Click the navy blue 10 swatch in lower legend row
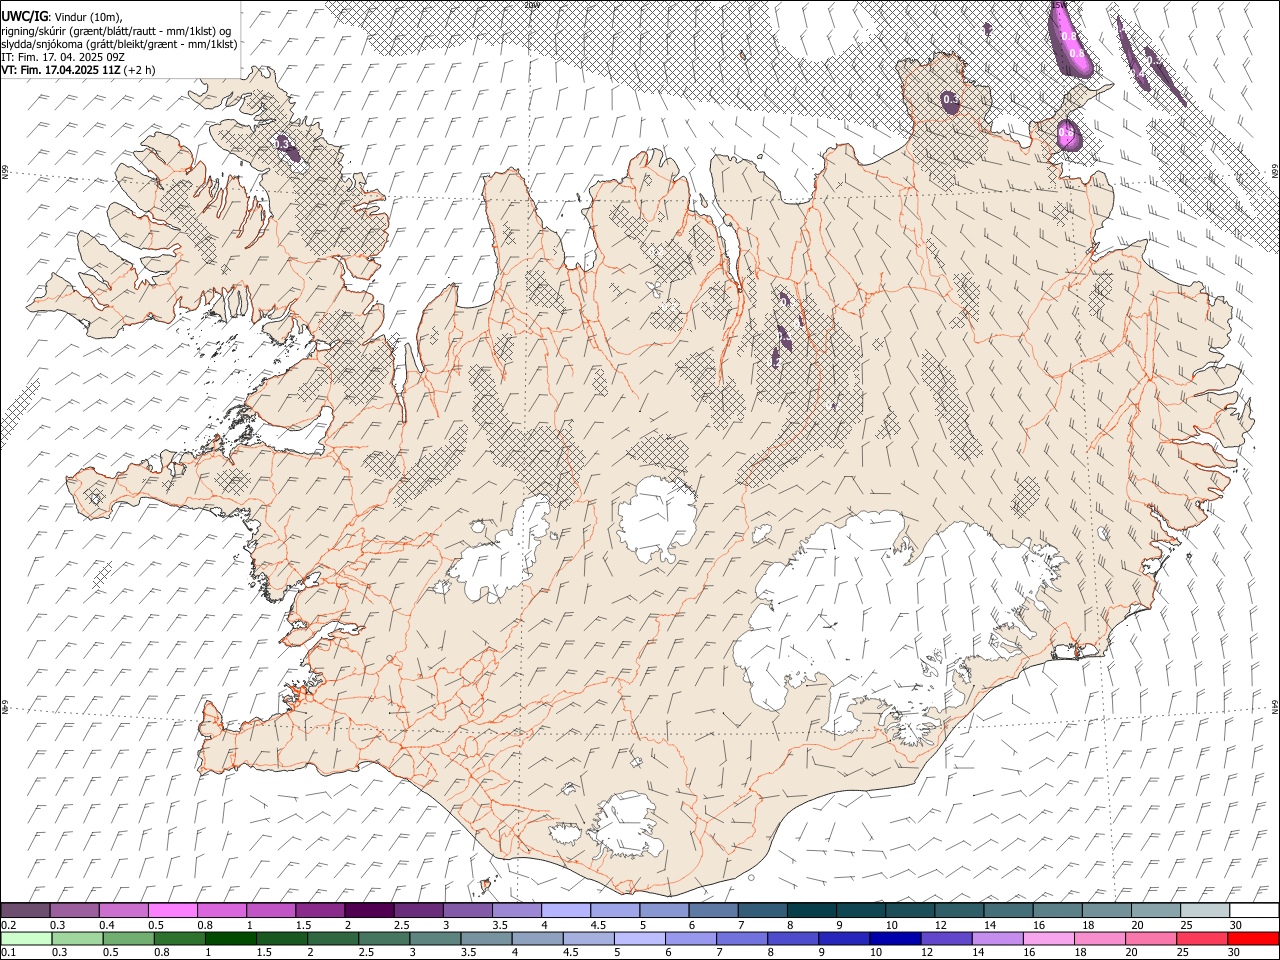1280x960 pixels. point(894,939)
